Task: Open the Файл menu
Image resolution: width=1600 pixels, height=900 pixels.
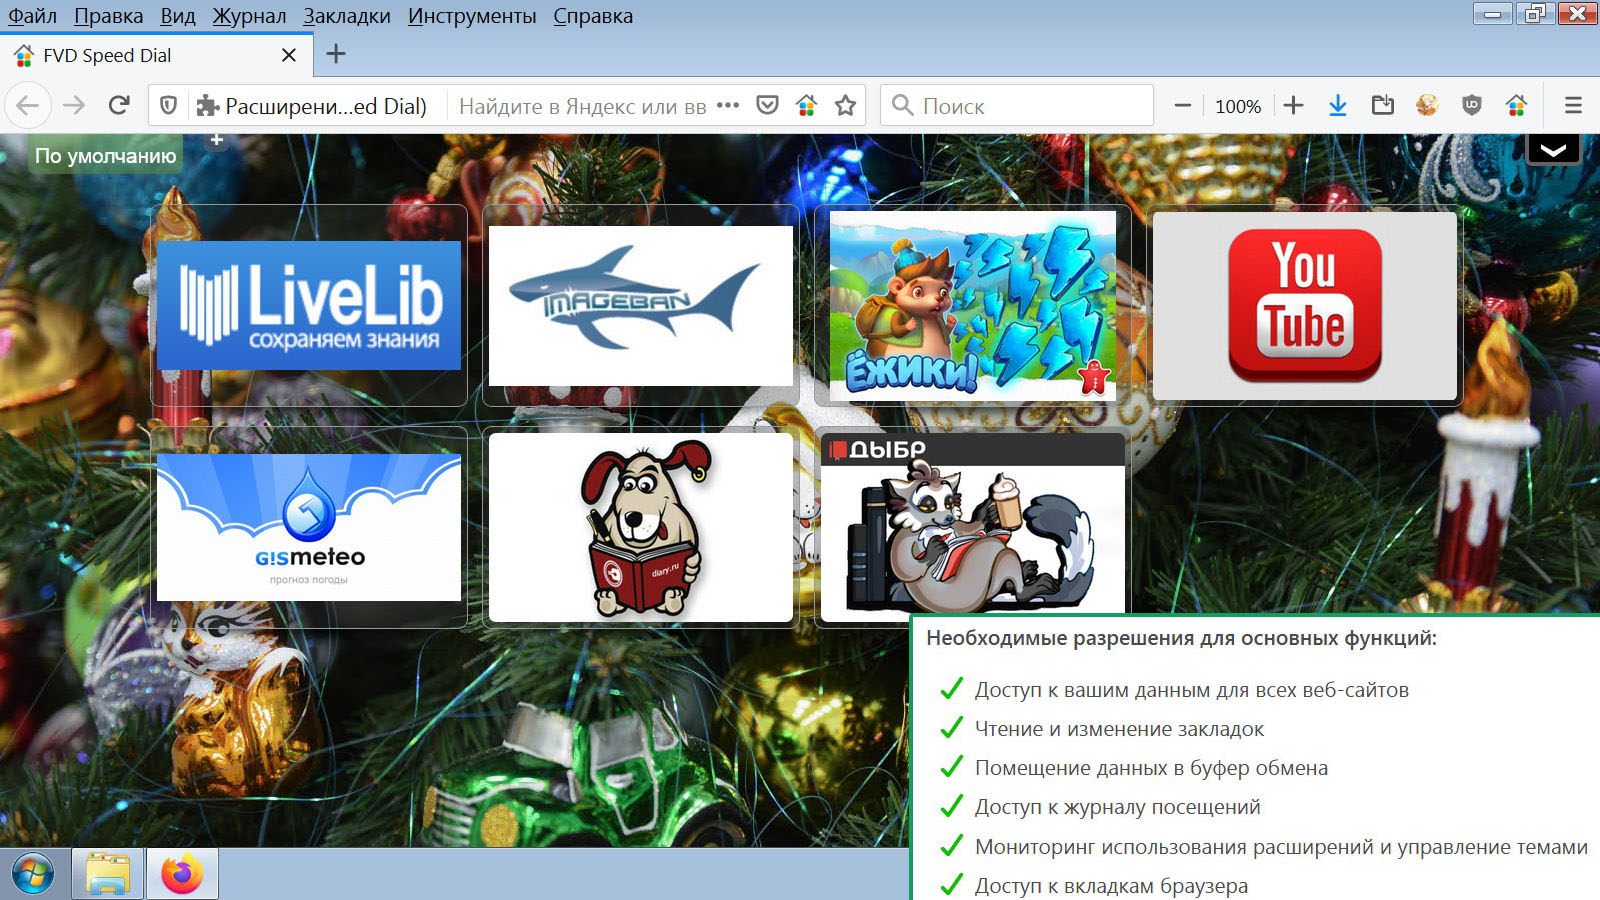Action: coord(32,16)
